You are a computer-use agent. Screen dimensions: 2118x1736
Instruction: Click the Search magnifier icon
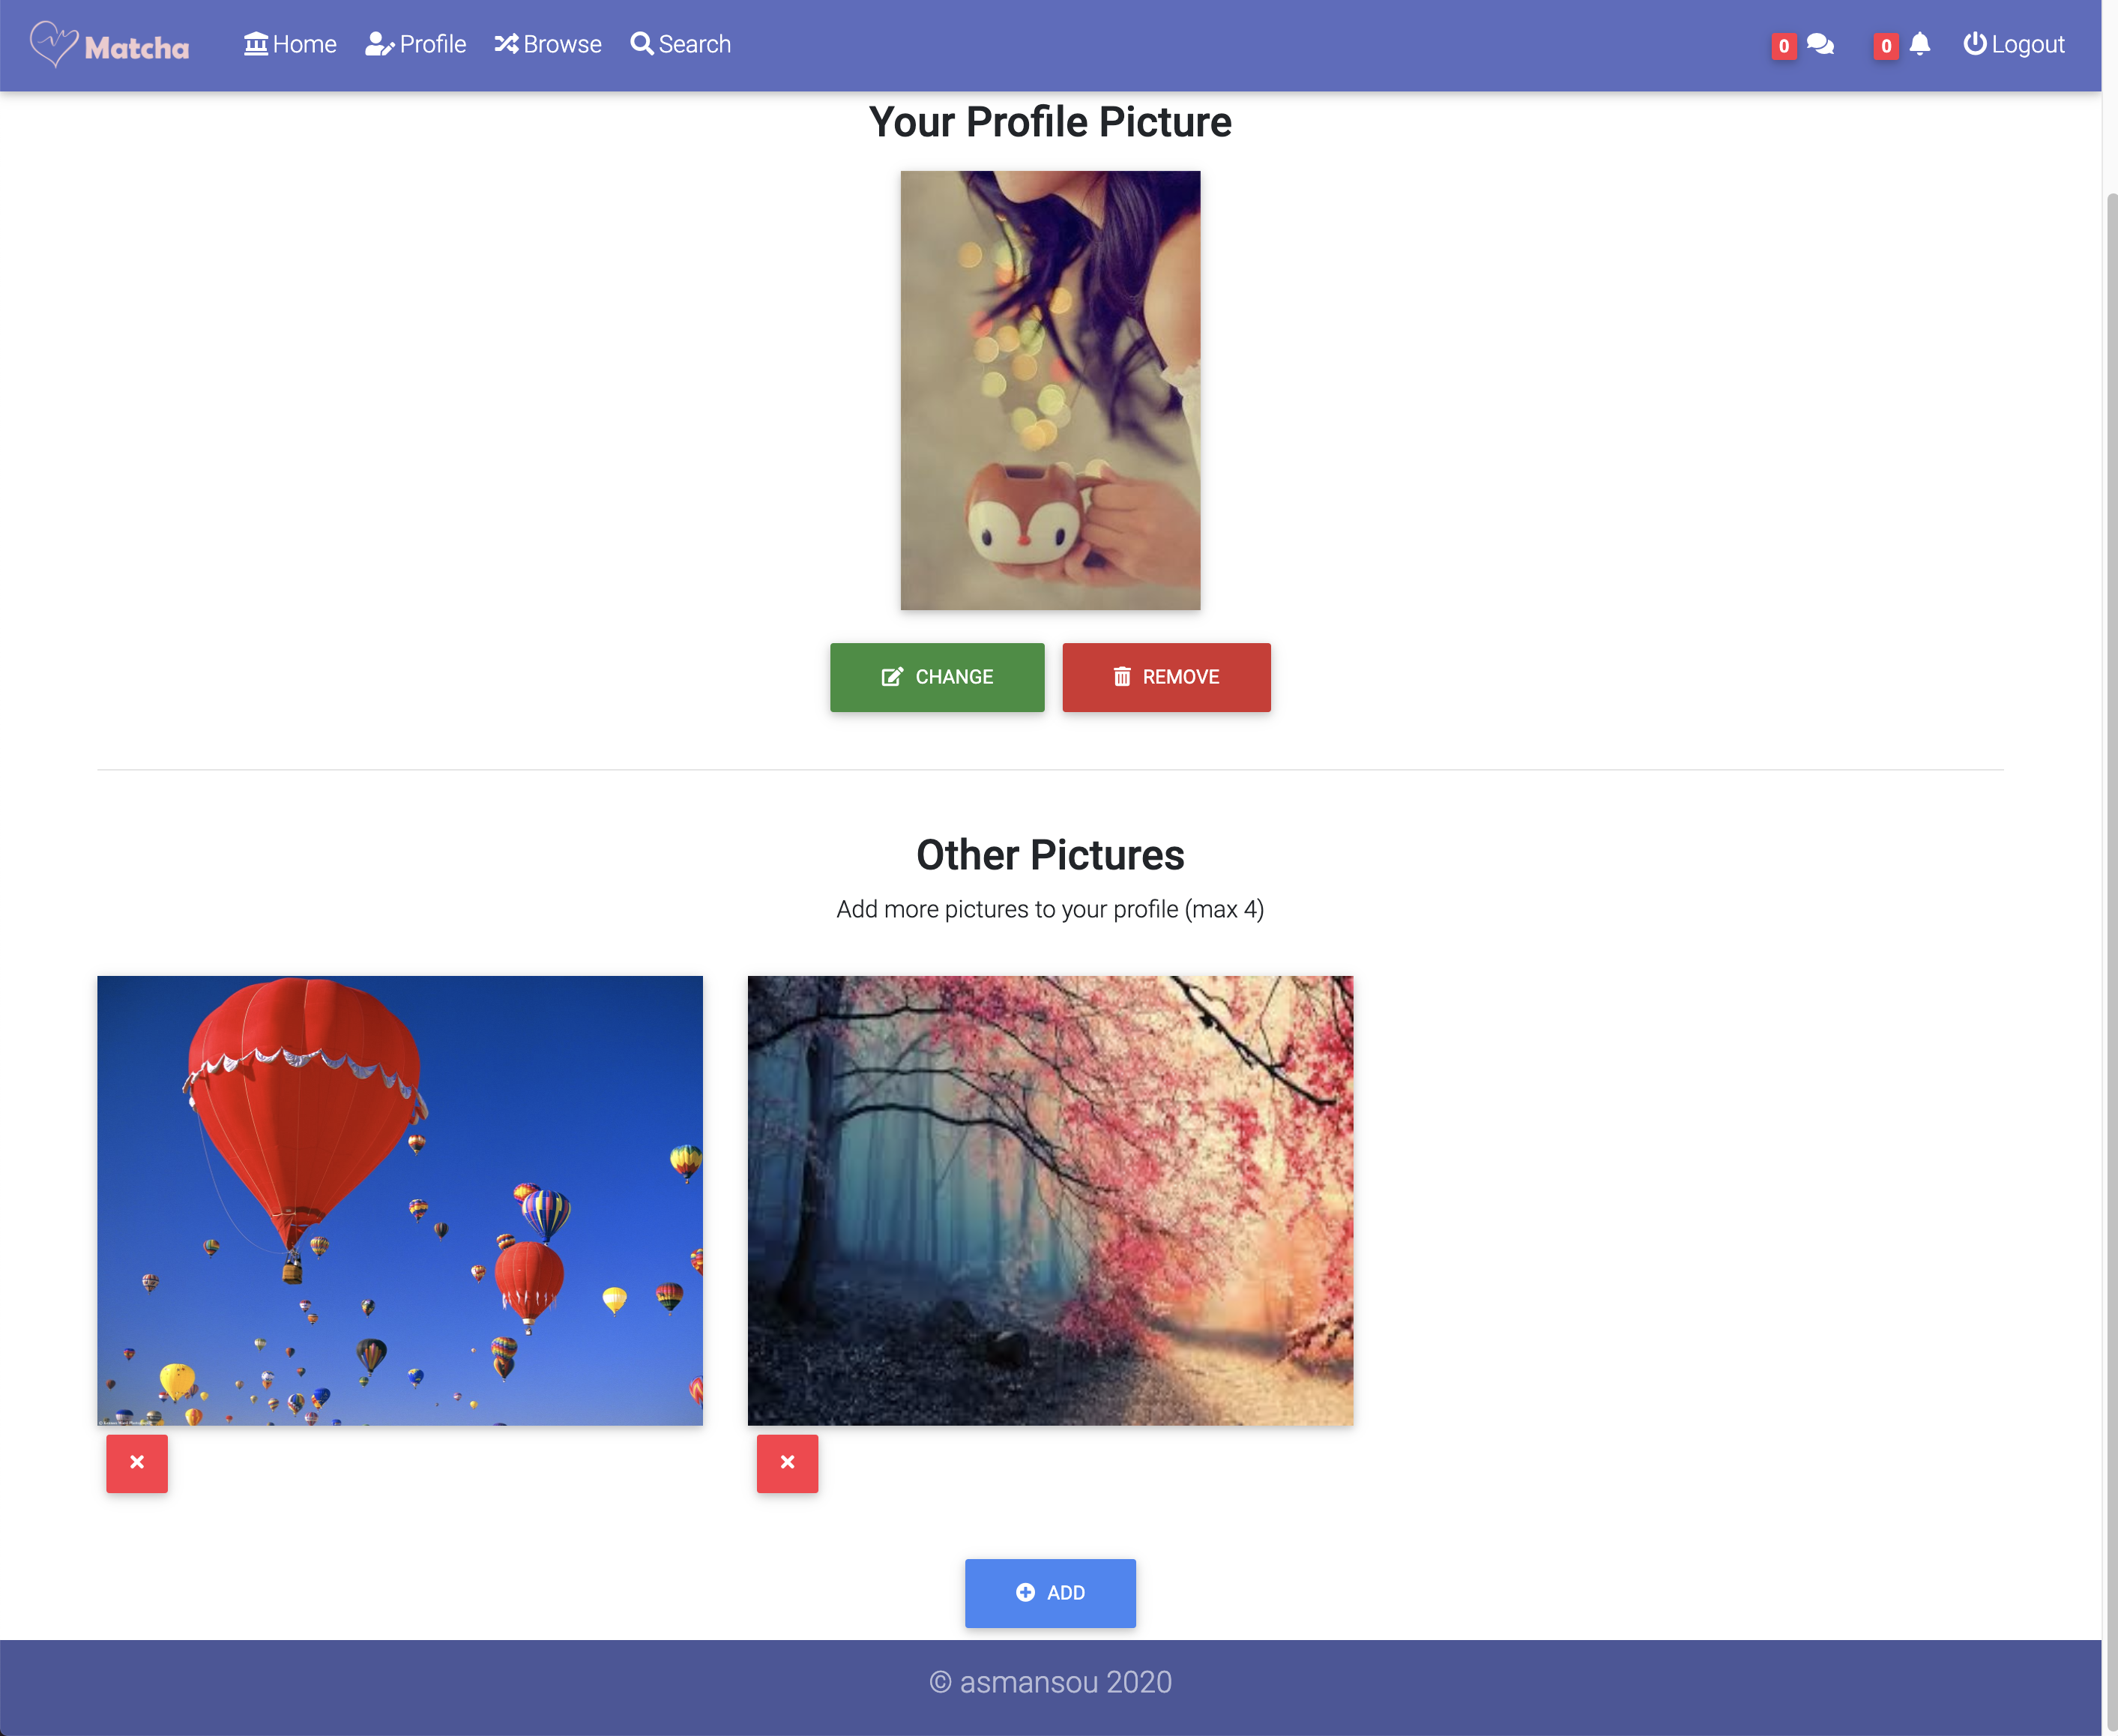coord(641,44)
